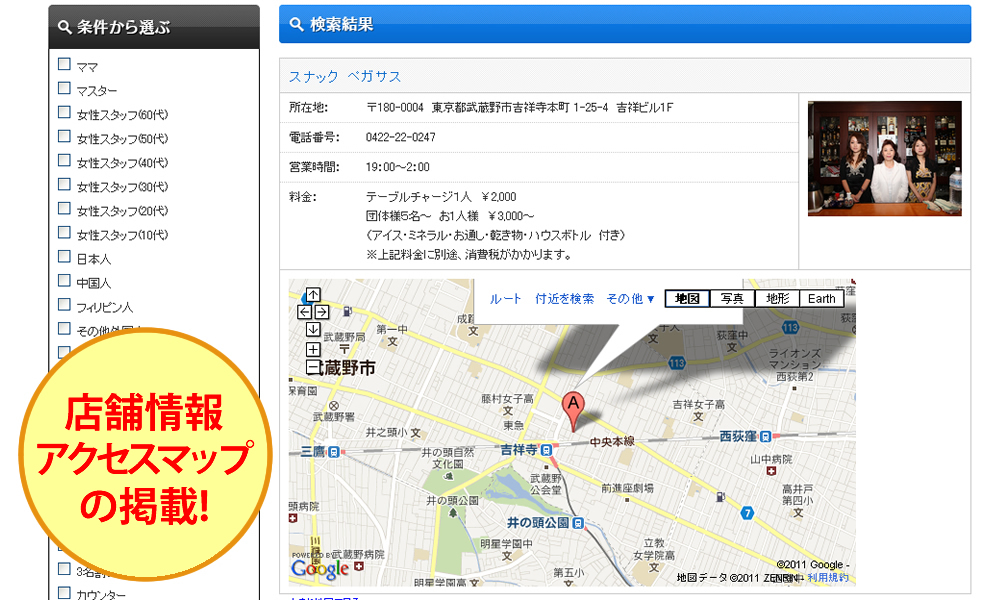Toggle 女性スタッフ(10代) checkbox

64,233
